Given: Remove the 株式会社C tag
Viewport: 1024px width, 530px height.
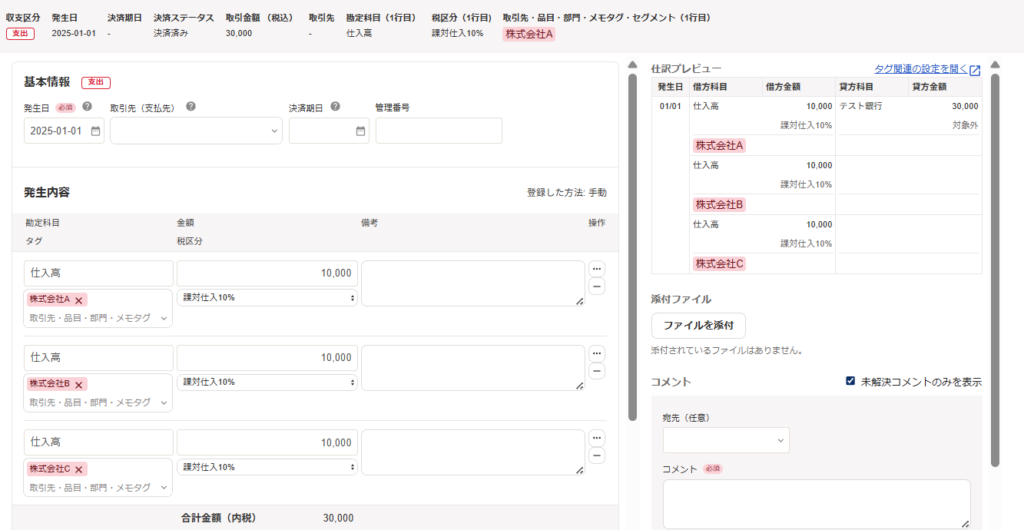Looking at the screenshot, I should pyautogui.click(x=79, y=469).
